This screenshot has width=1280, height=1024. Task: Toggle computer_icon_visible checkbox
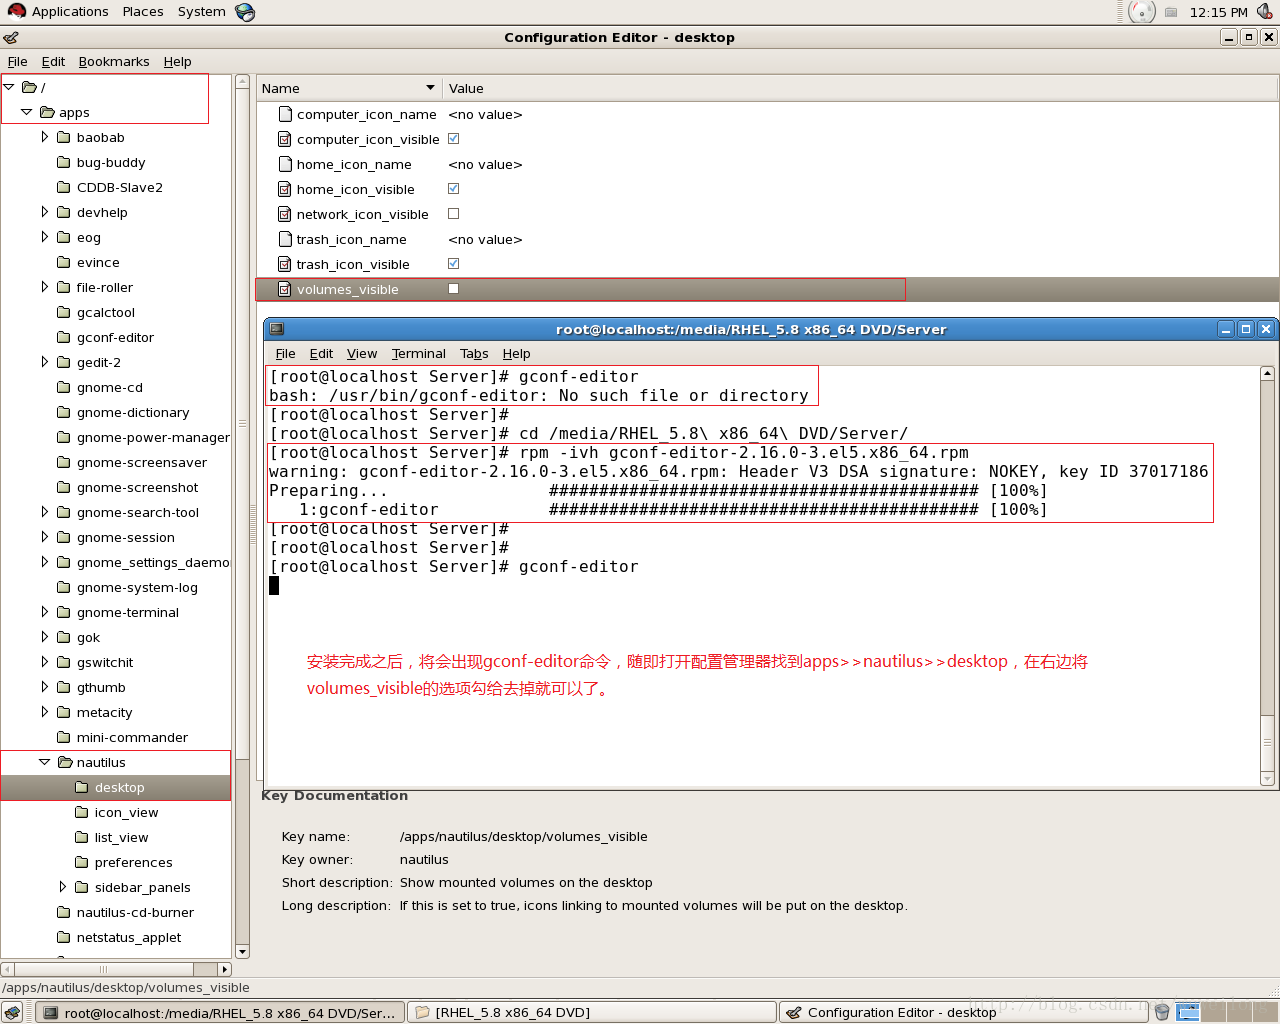453,139
